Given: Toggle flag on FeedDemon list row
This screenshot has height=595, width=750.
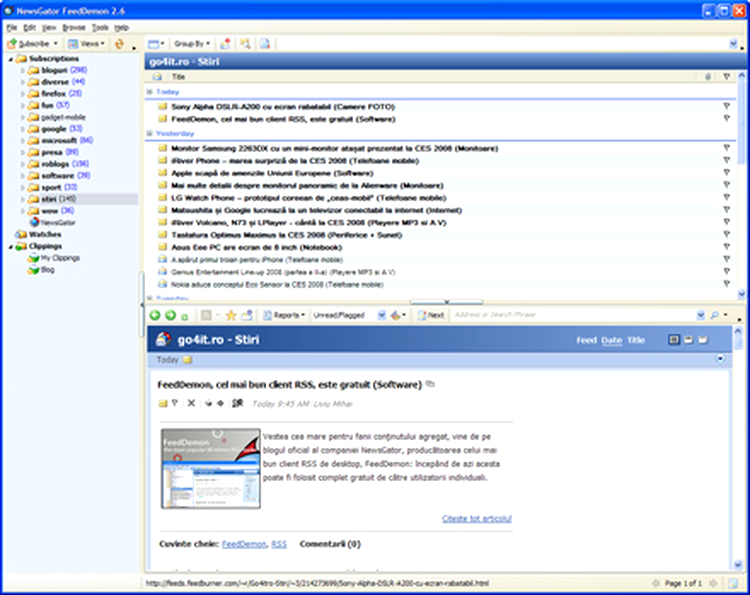Looking at the screenshot, I should coord(727,119).
